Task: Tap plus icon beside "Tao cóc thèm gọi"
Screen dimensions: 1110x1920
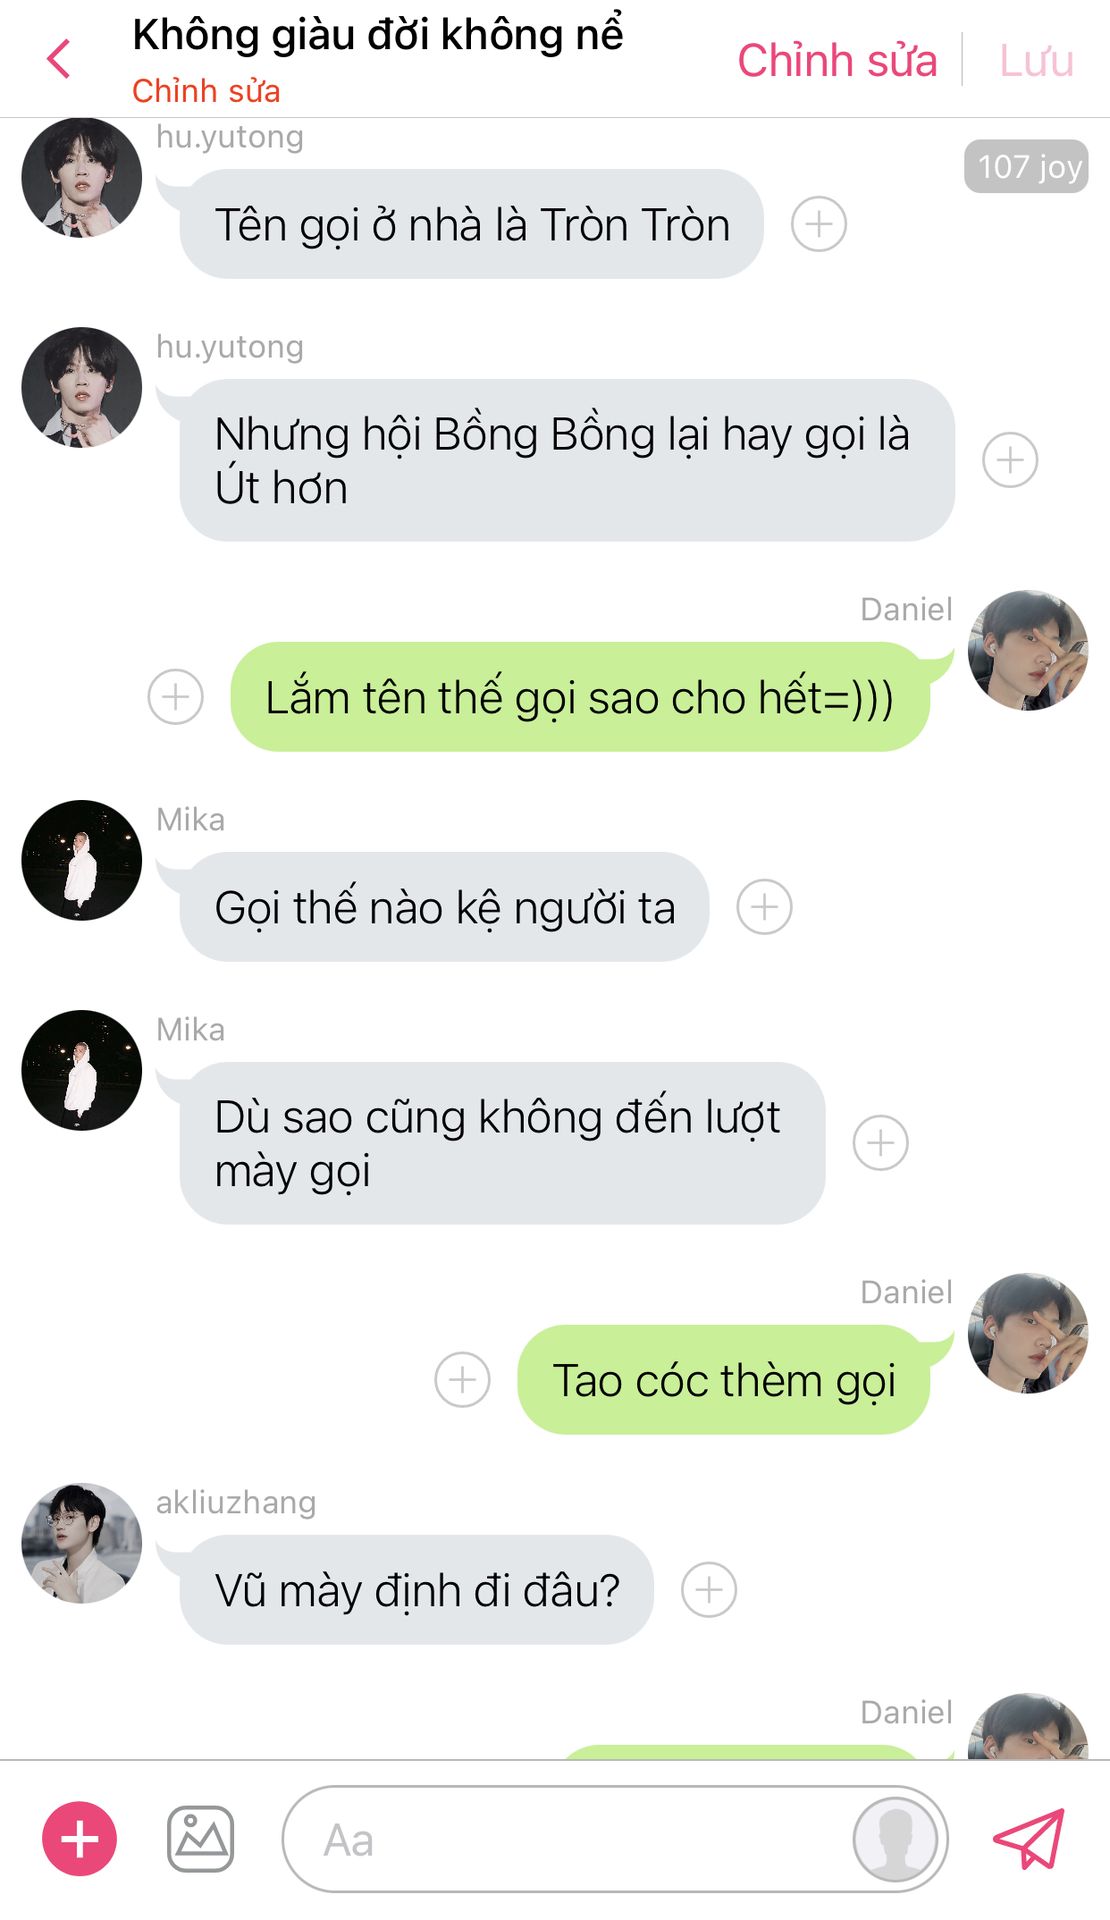Action: click(x=463, y=1380)
